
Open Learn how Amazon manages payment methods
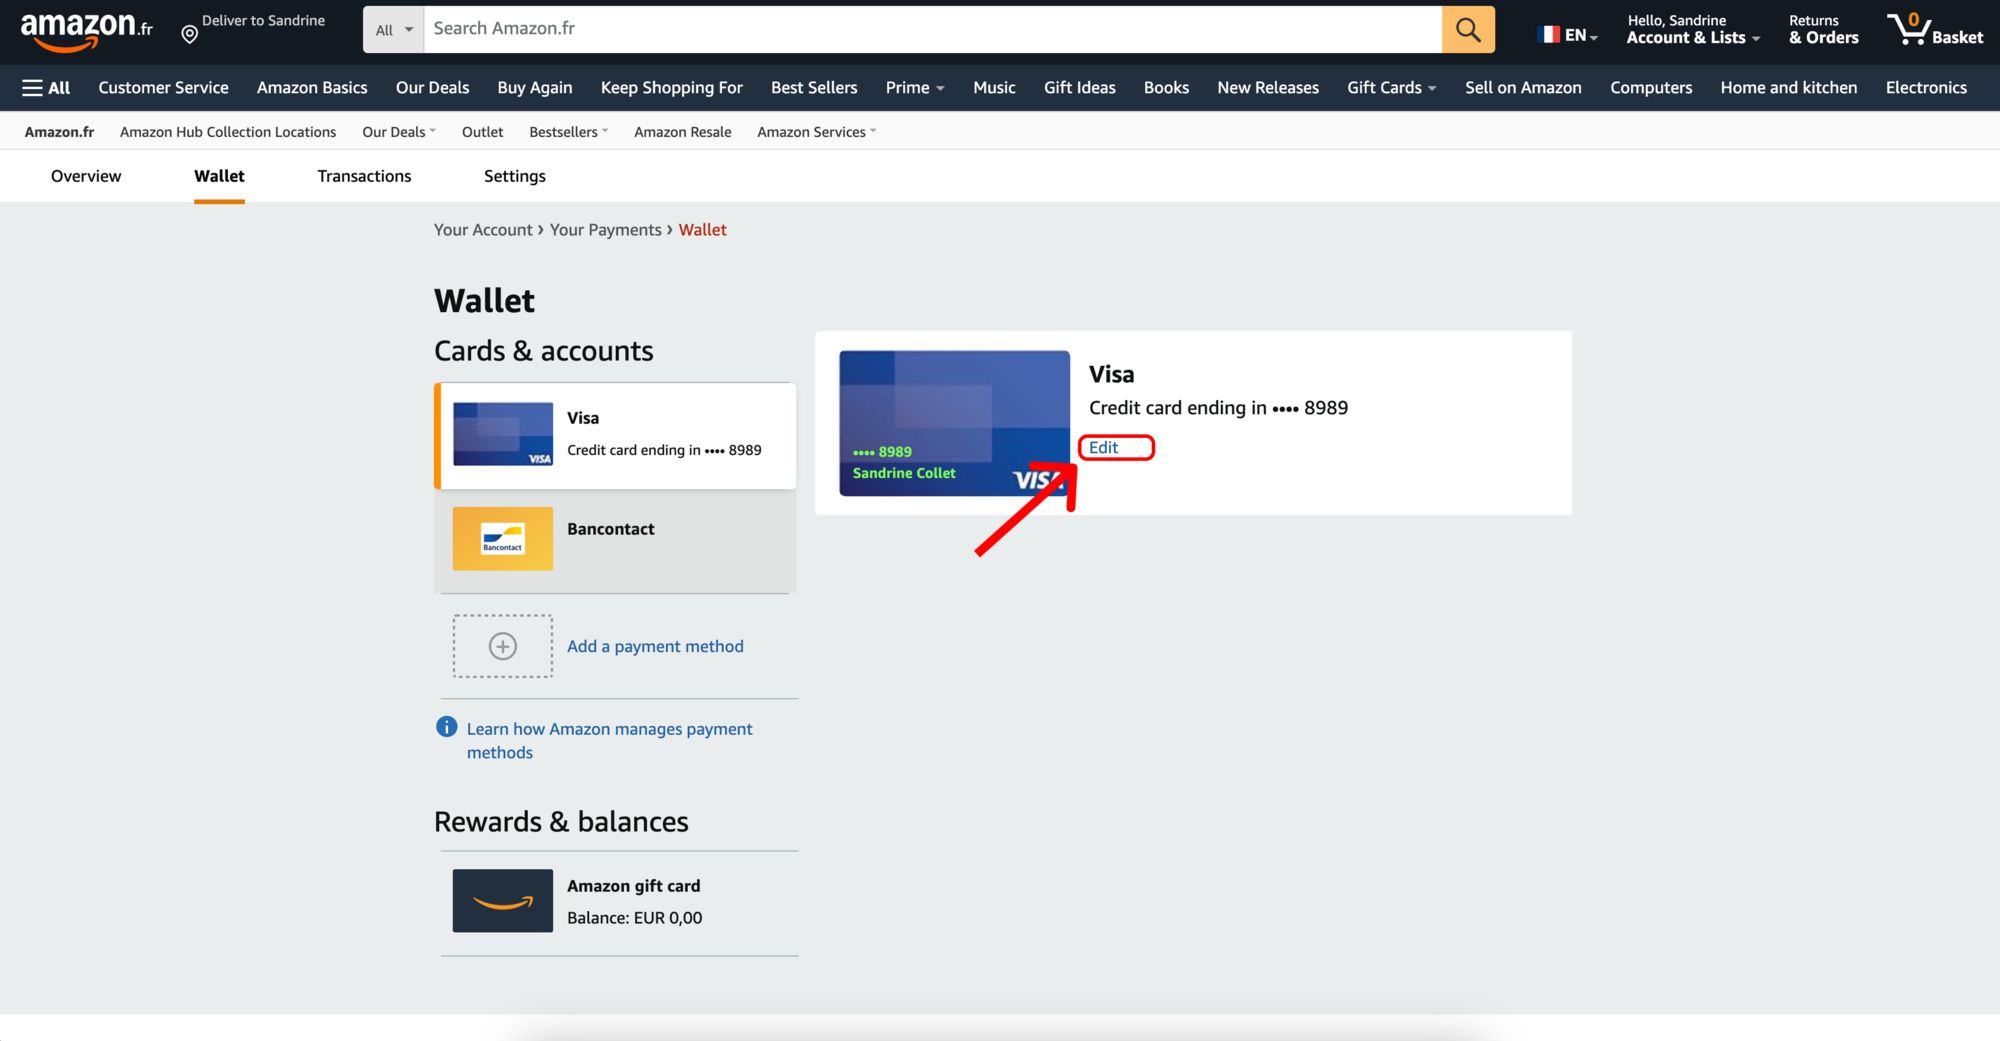(x=609, y=741)
